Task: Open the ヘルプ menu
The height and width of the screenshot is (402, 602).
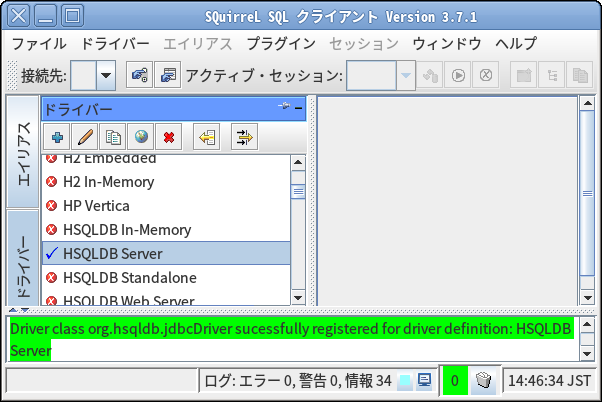Action: pyautogui.click(x=516, y=43)
